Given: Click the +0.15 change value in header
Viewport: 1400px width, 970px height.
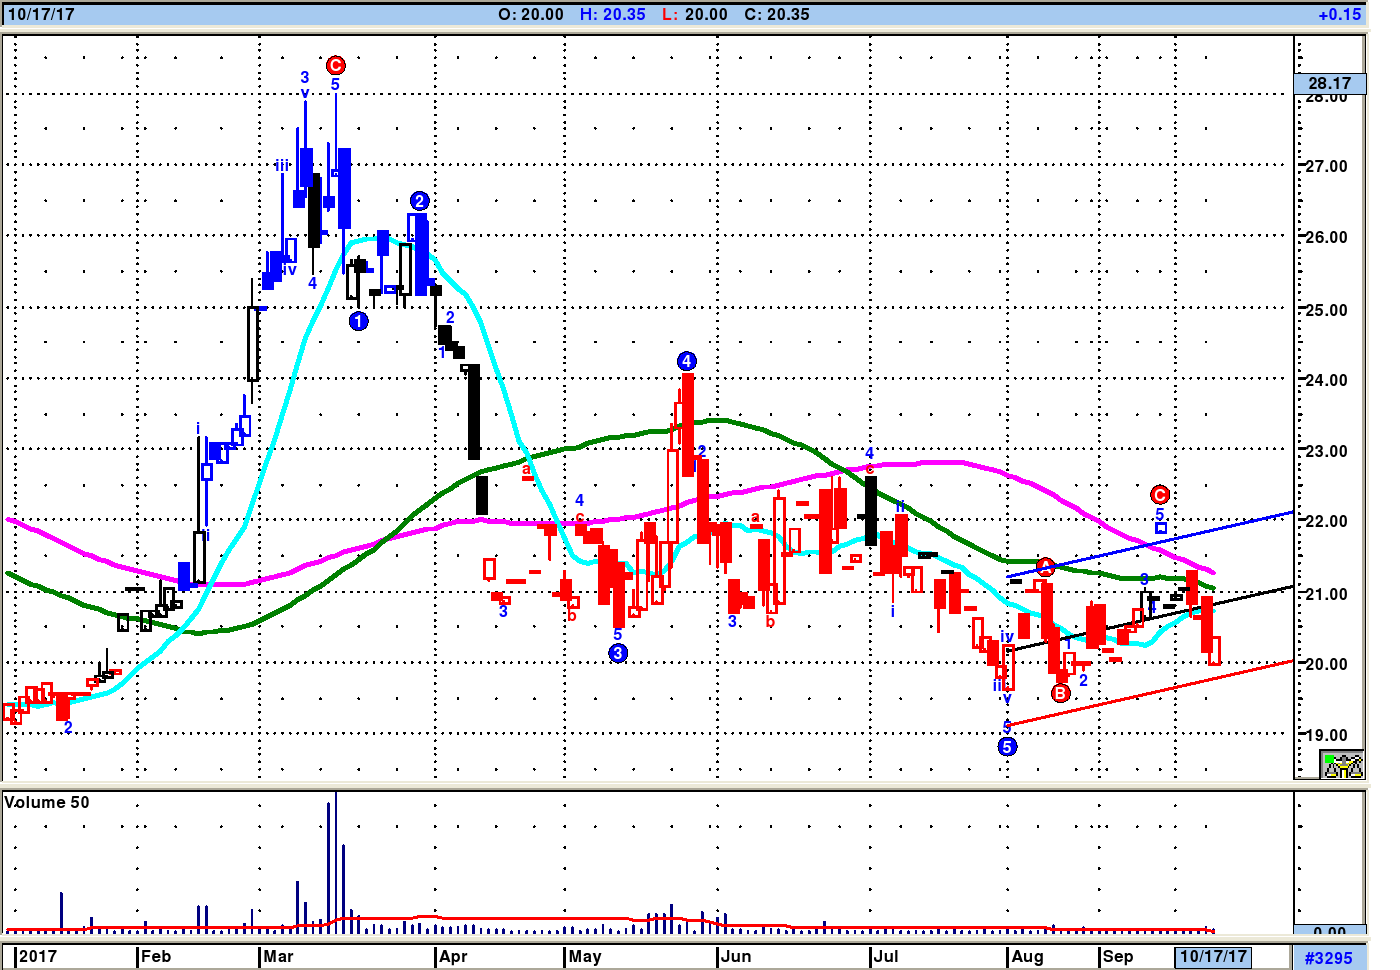Looking at the screenshot, I should (x=1339, y=14).
